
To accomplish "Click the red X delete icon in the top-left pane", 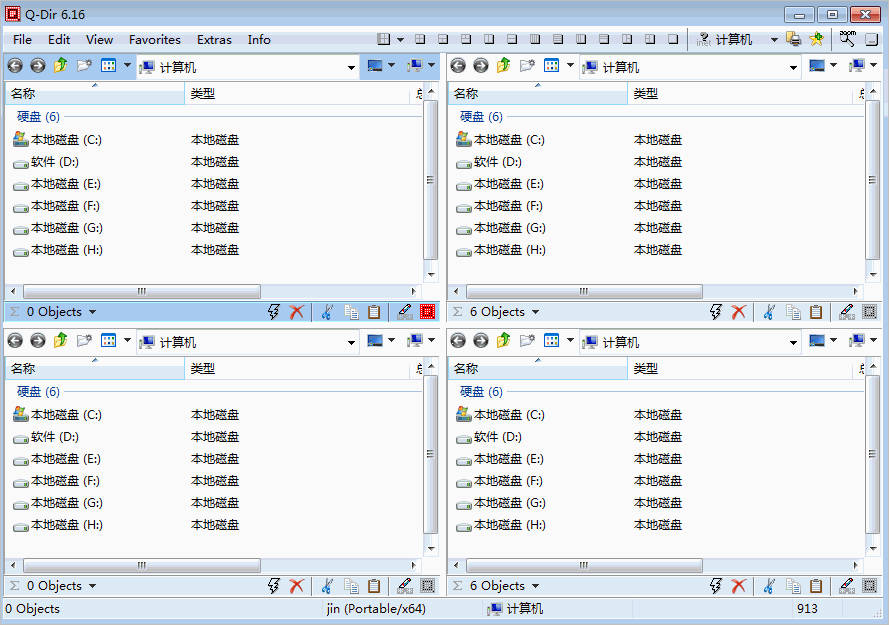I will 297,312.
